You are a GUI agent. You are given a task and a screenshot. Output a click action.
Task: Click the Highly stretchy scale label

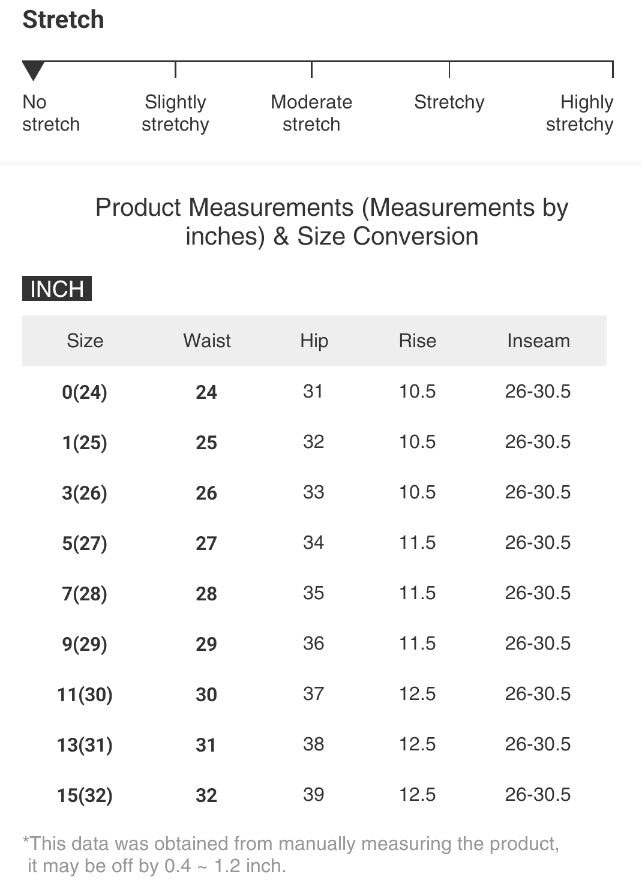tap(580, 113)
